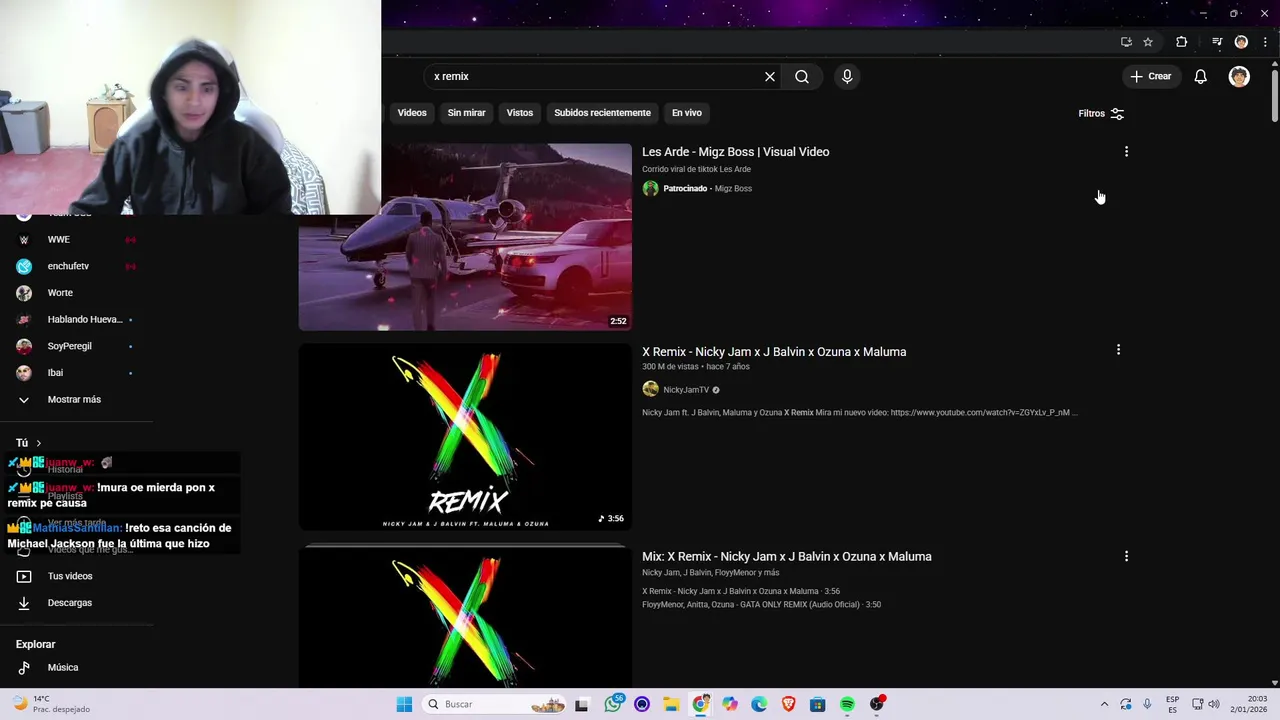Image resolution: width=1280 pixels, height=720 pixels.
Task: Click the magnifier search button
Action: pos(802,76)
